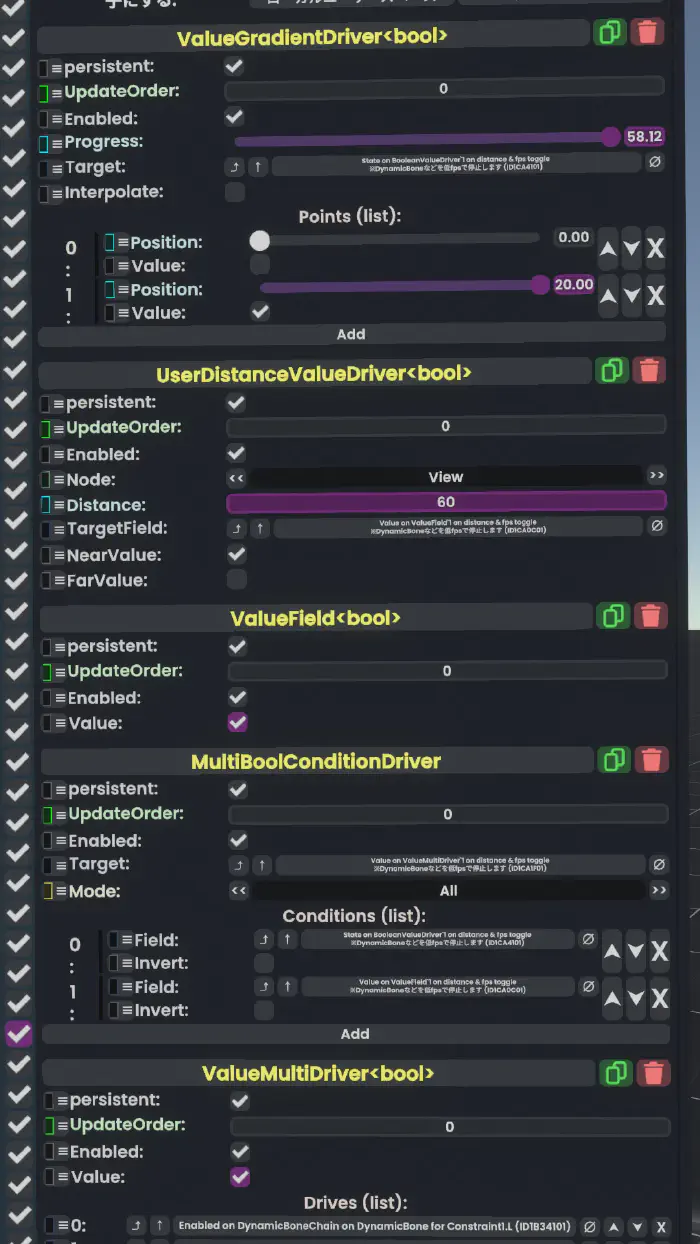The width and height of the screenshot is (700, 1244).
Task: Move point 1 up in Points list
Action: pos(610,296)
